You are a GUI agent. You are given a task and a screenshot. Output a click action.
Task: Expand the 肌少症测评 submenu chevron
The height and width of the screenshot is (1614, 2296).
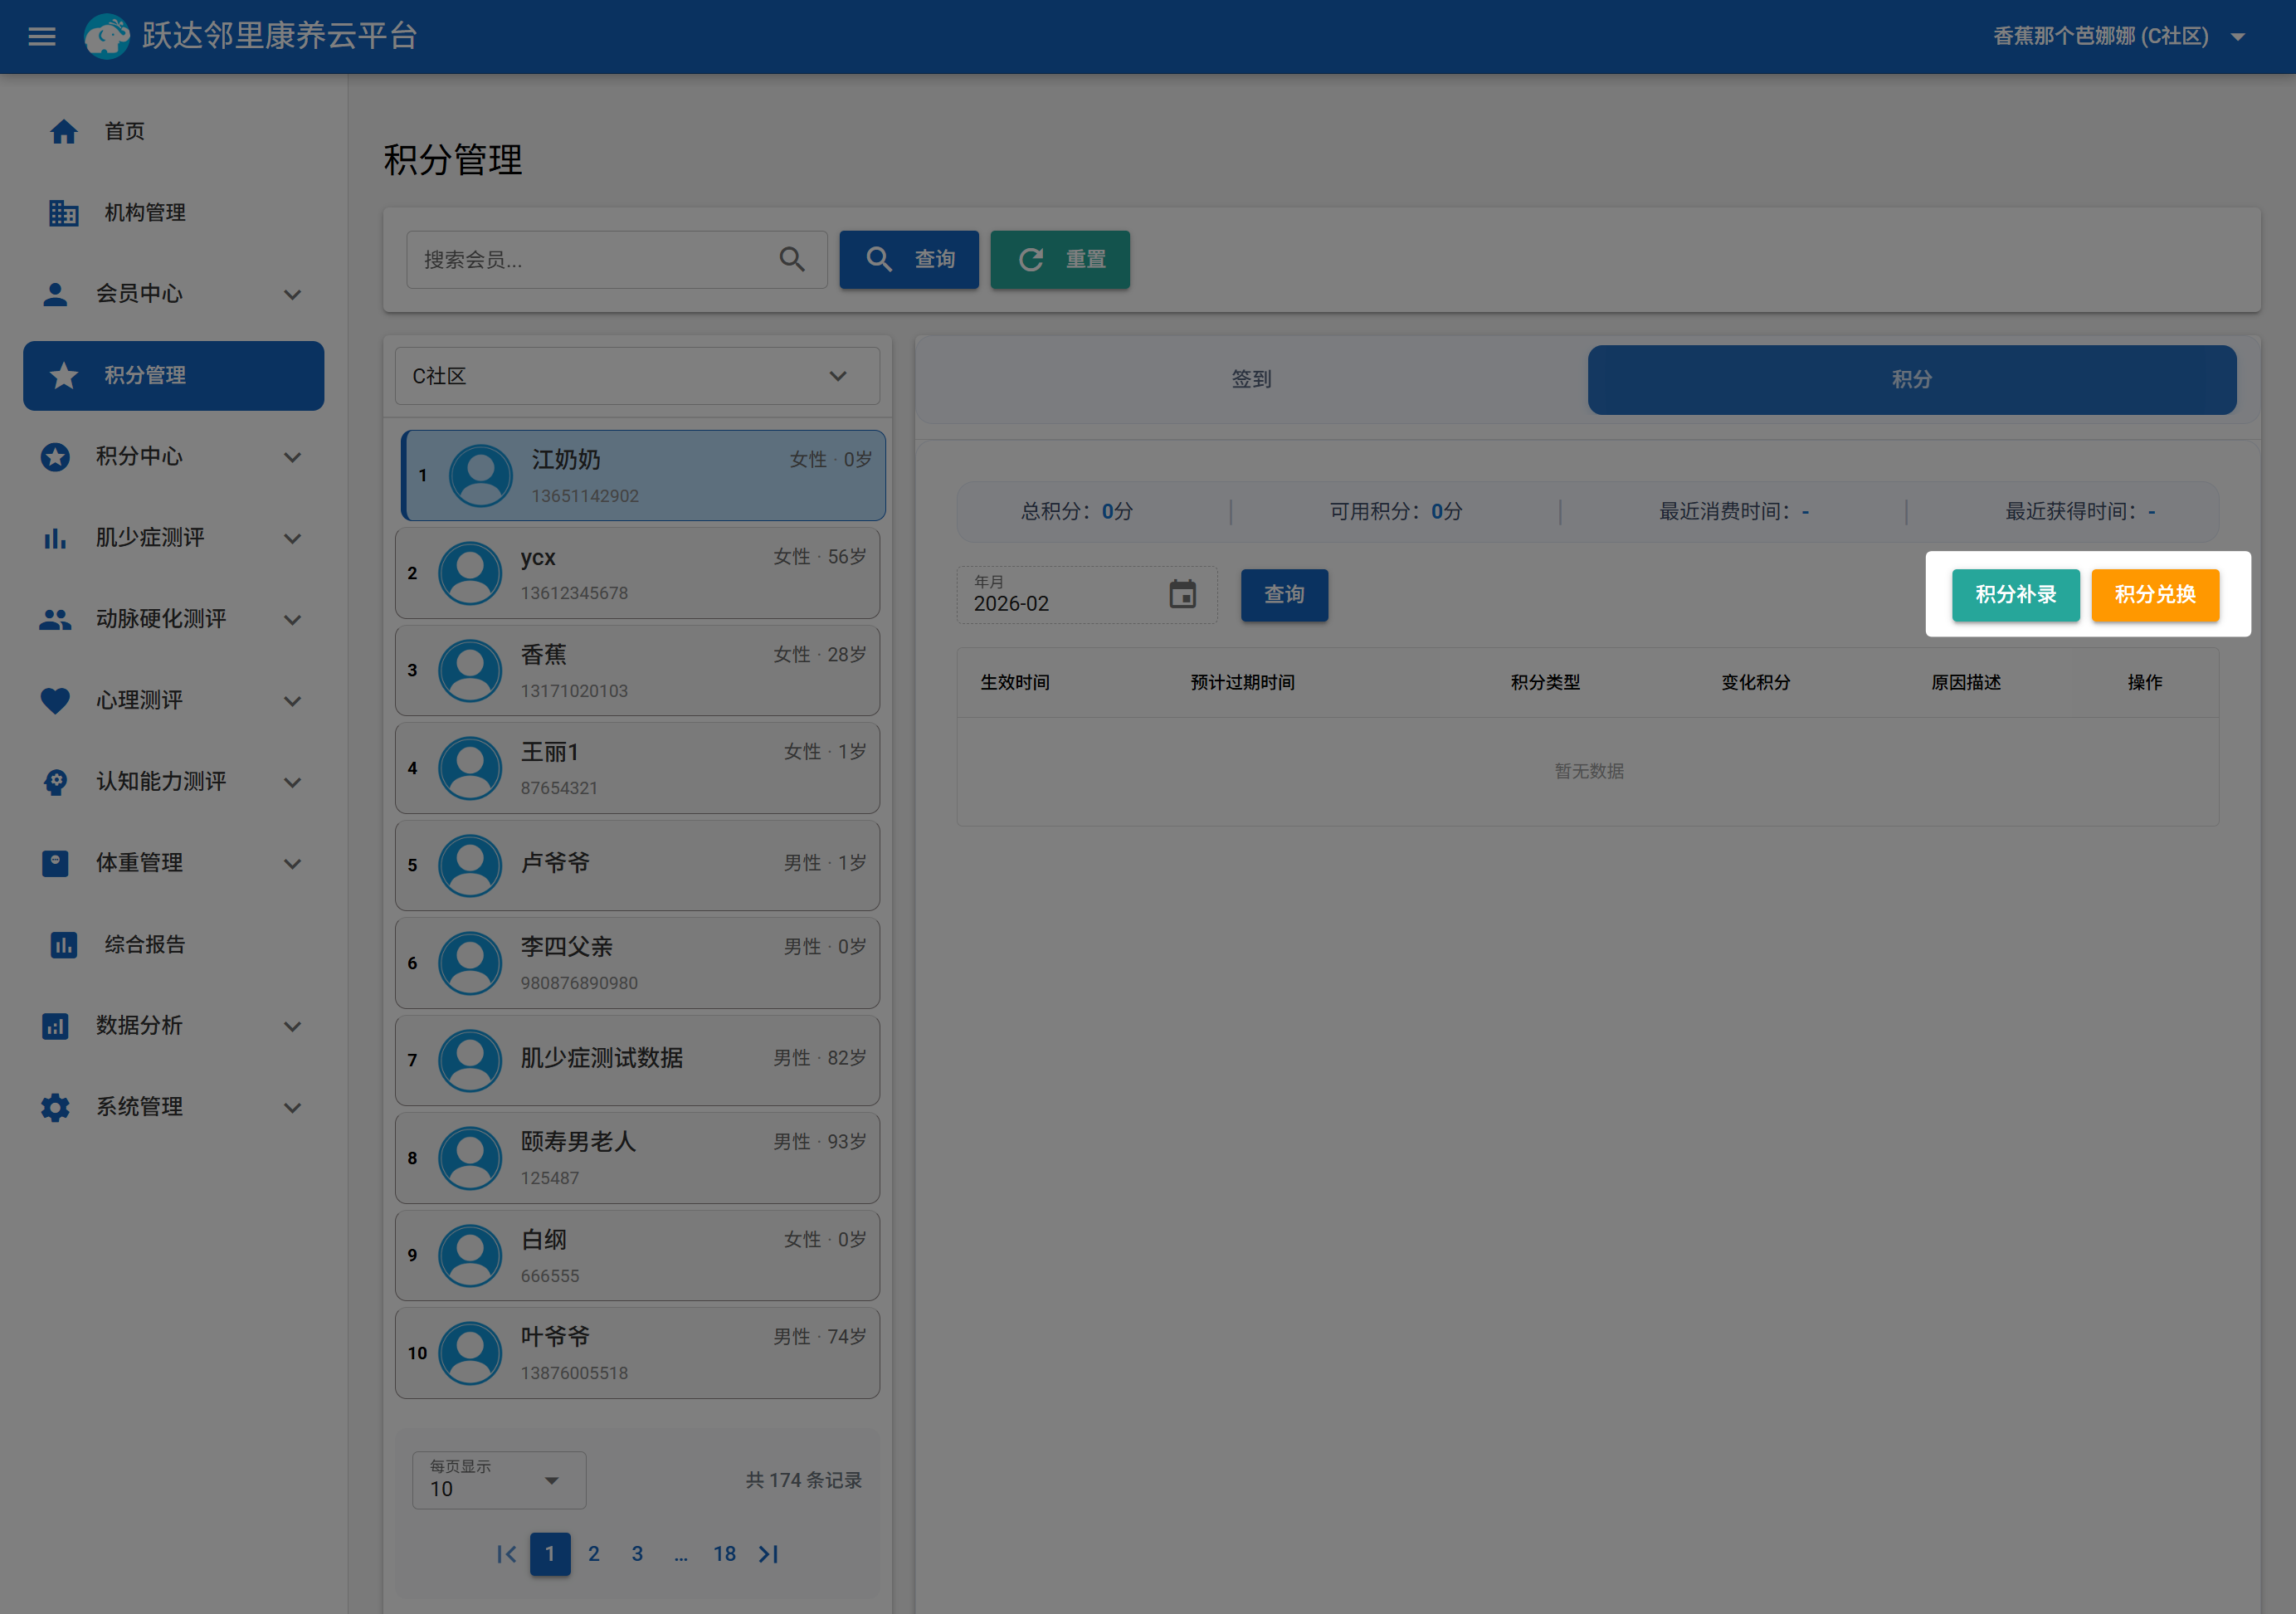point(292,538)
